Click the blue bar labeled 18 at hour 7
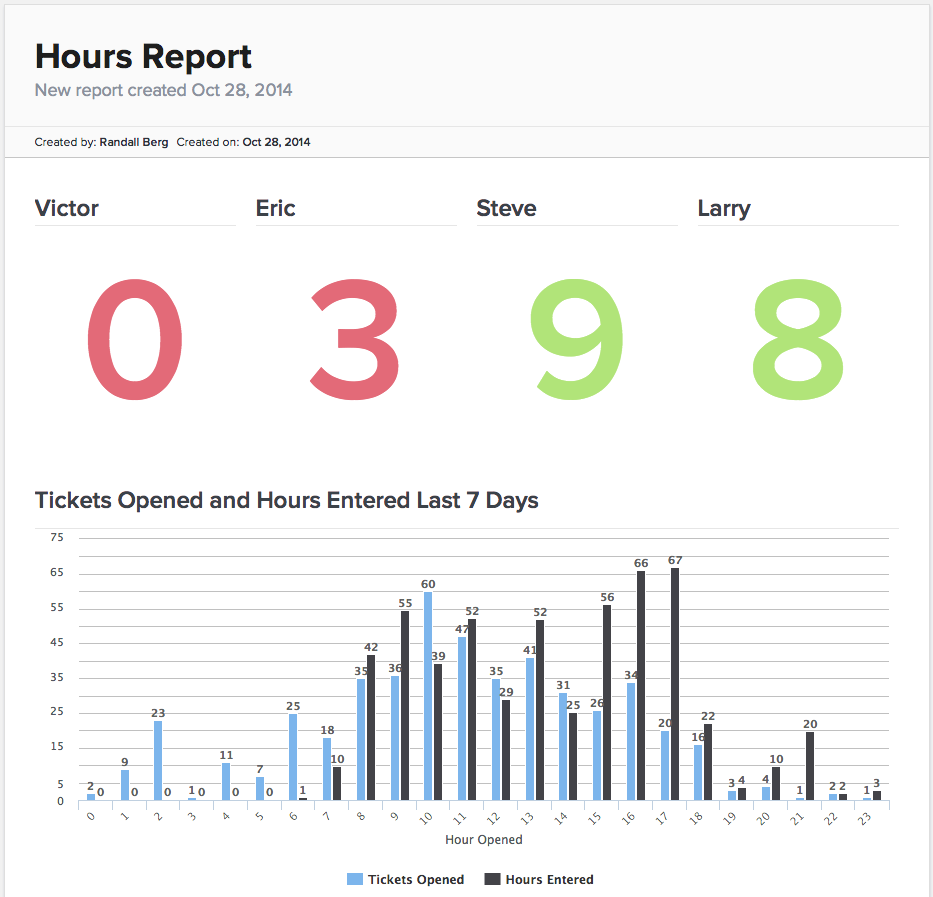 click(327, 769)
